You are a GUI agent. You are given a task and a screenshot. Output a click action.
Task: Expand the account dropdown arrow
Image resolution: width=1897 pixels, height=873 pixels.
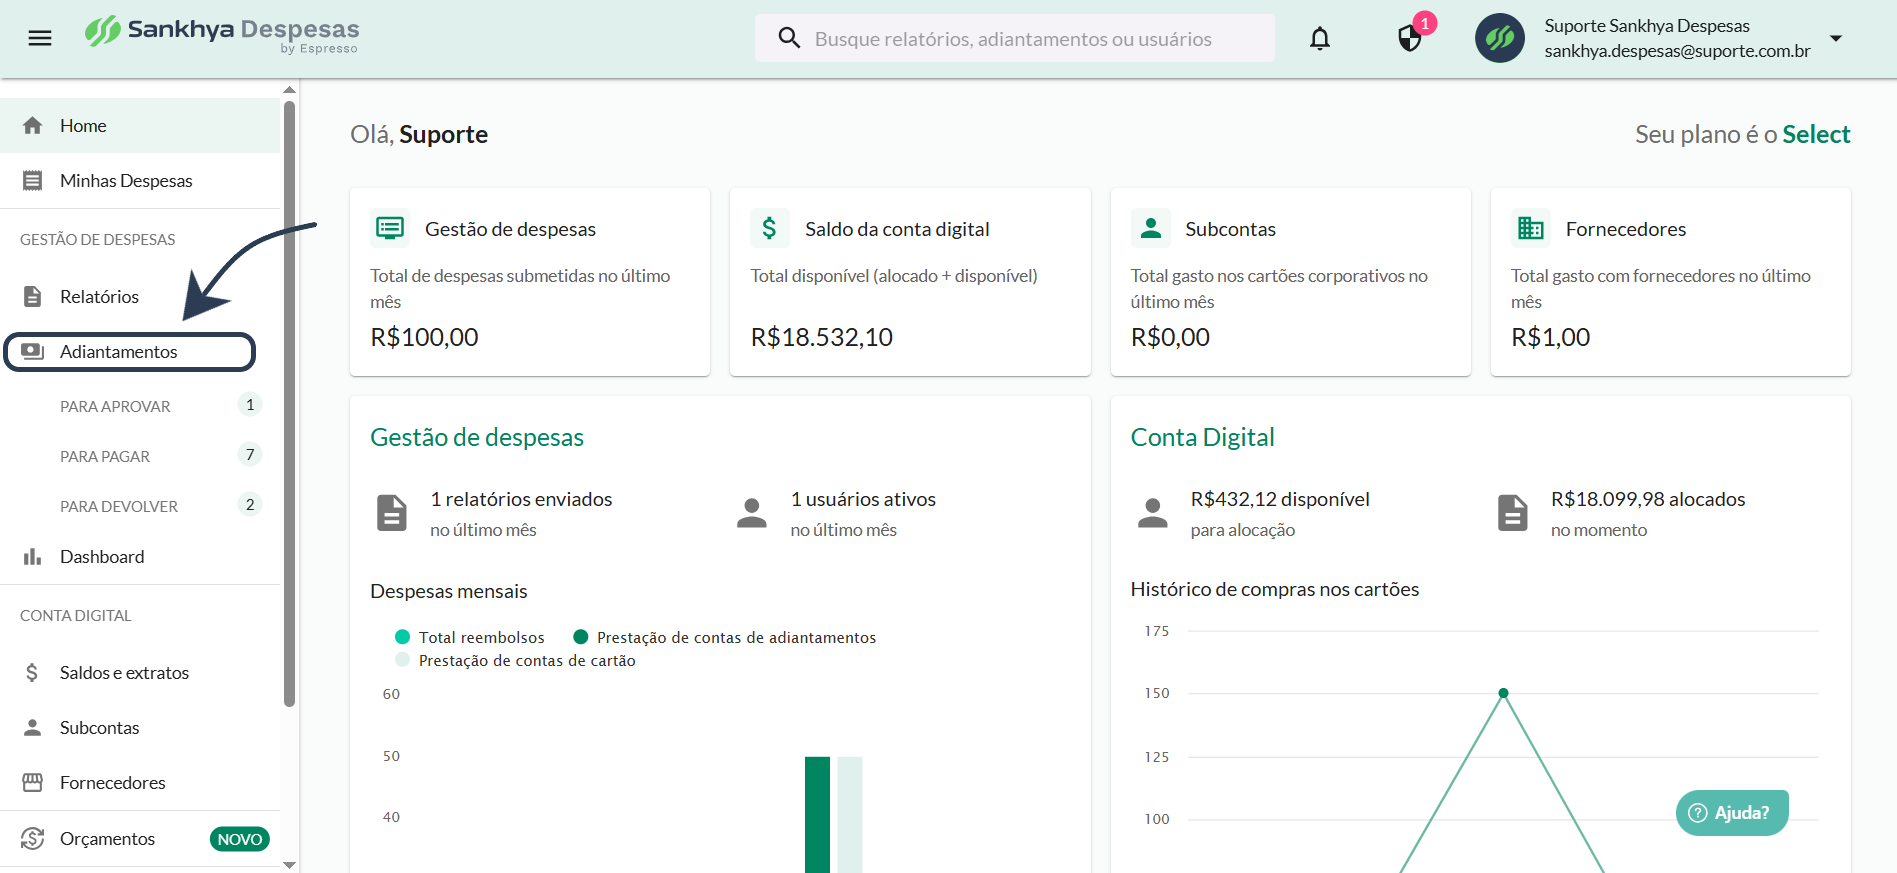coord(1836,38)
